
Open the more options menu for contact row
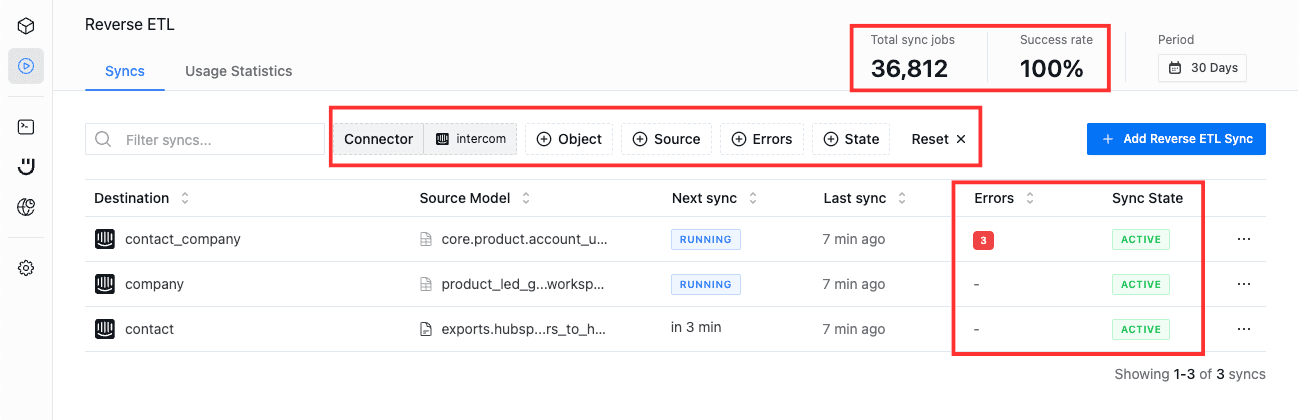tap(1244, 329)
